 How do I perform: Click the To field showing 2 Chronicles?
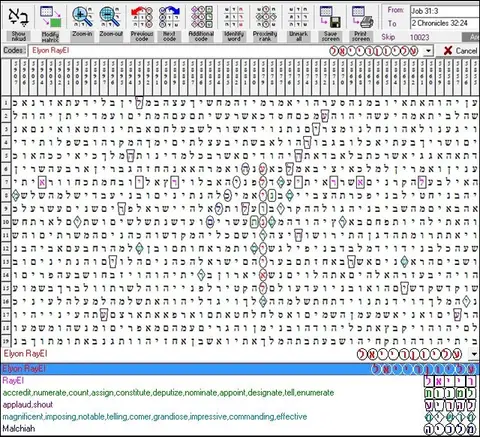(445, 23)
